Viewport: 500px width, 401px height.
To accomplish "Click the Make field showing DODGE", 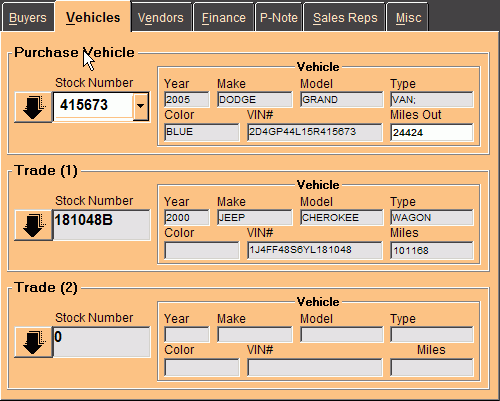I will [x=255, y=100].
